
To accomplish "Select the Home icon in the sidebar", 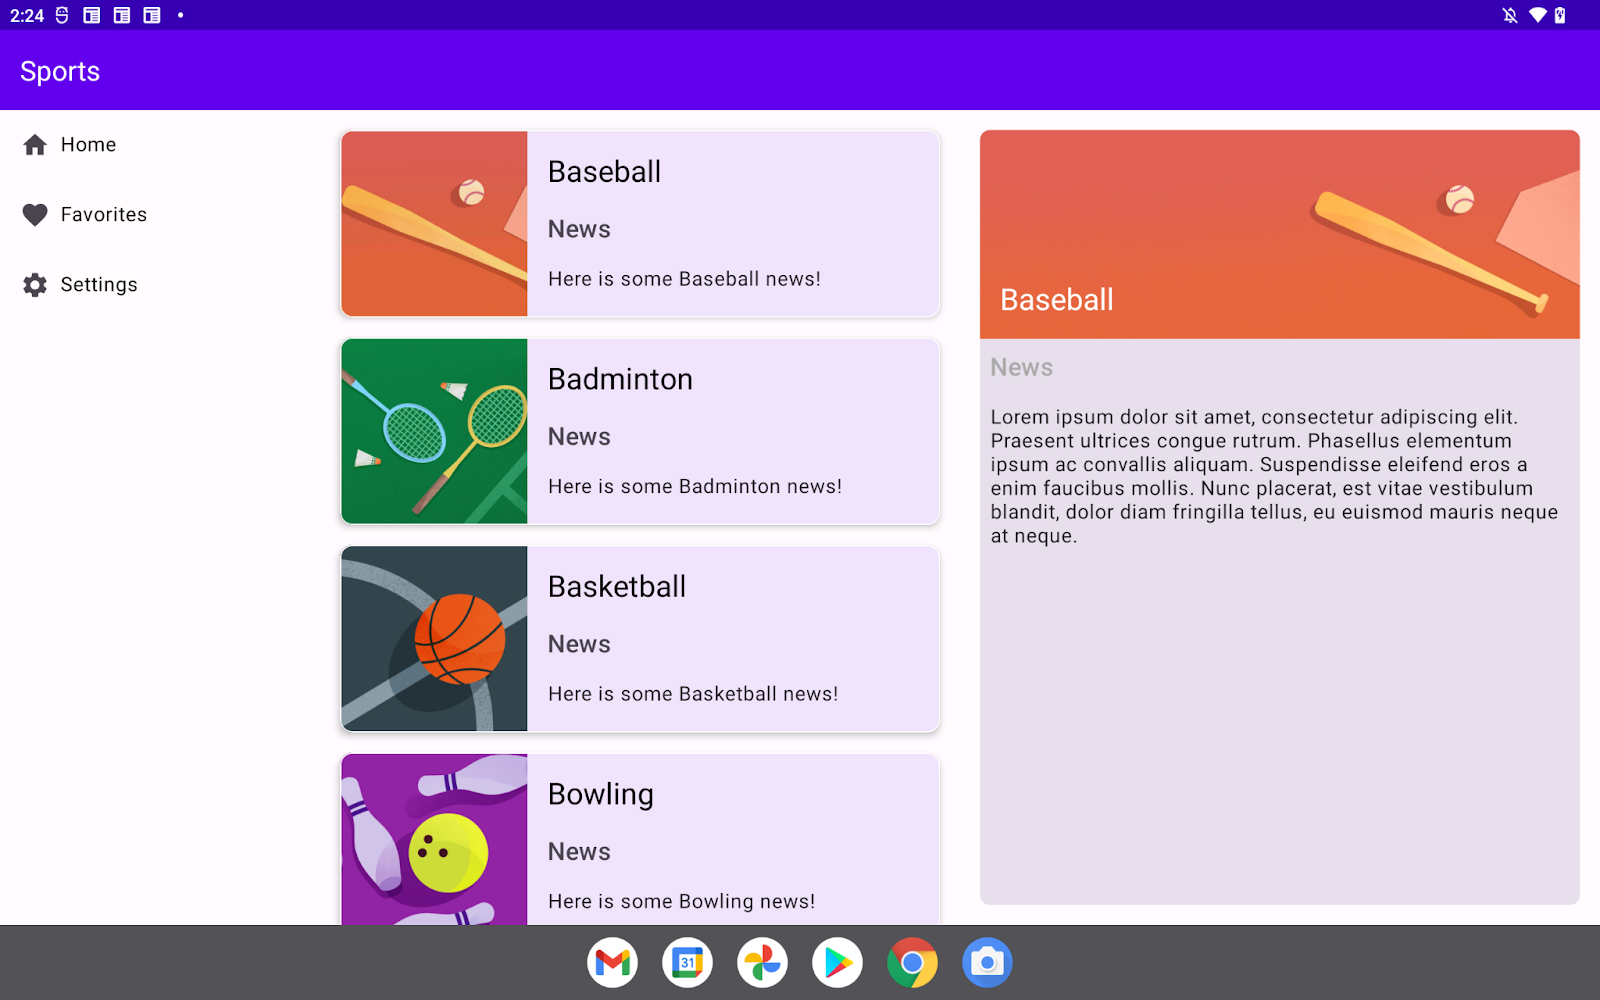I will pos(35,144).
